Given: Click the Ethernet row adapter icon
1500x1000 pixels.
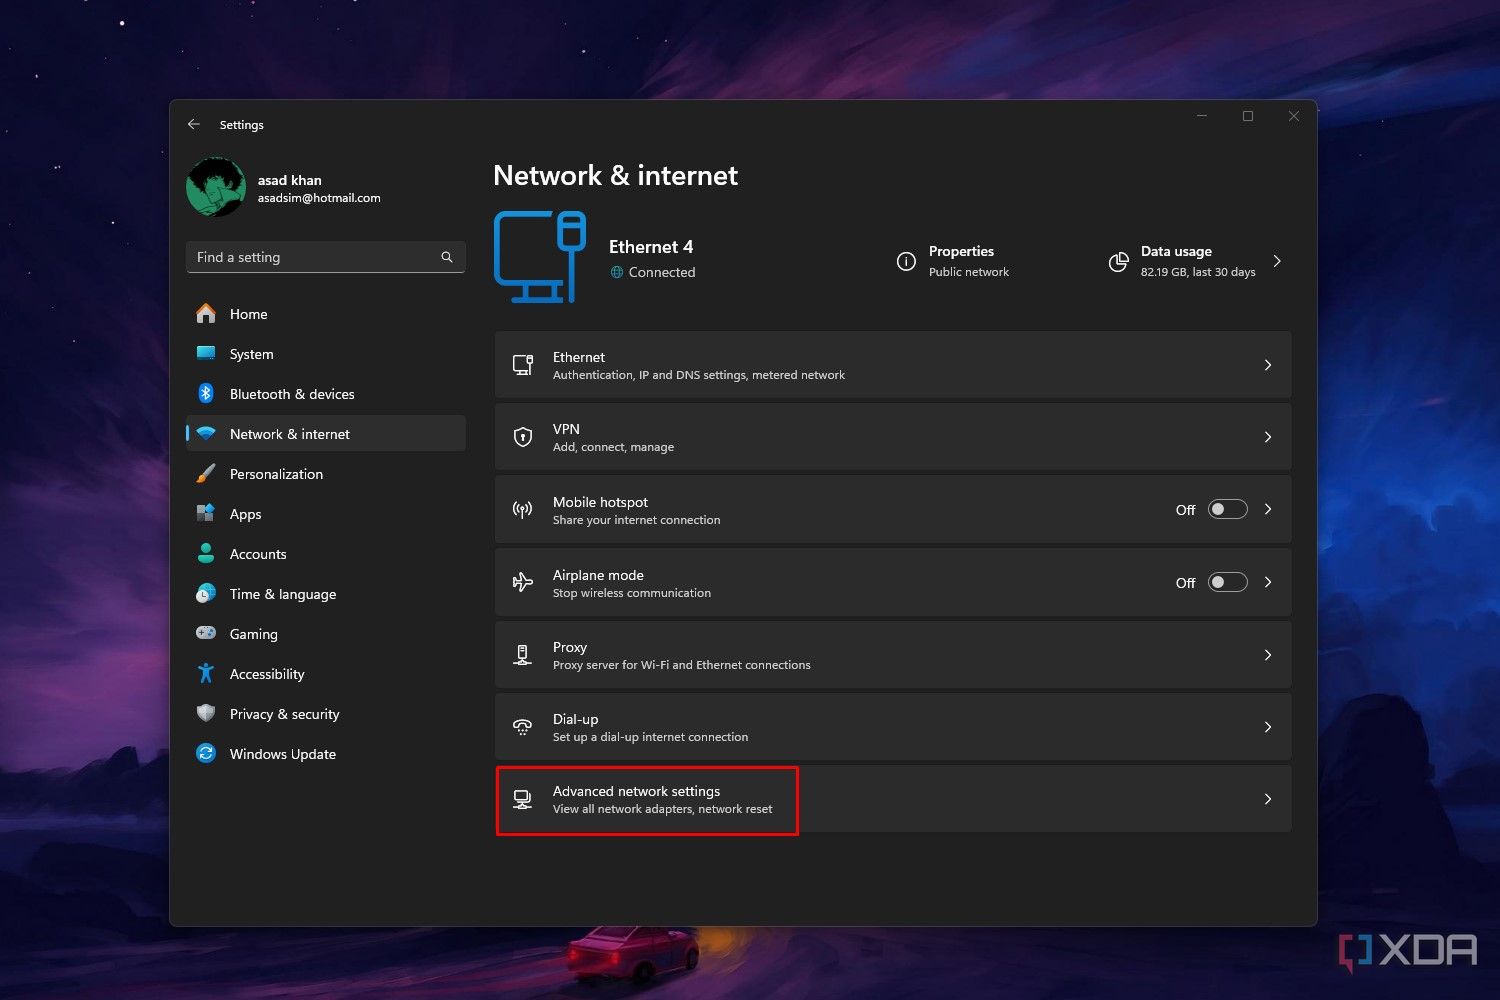Looking at the screenshot, I should point(522,365).
